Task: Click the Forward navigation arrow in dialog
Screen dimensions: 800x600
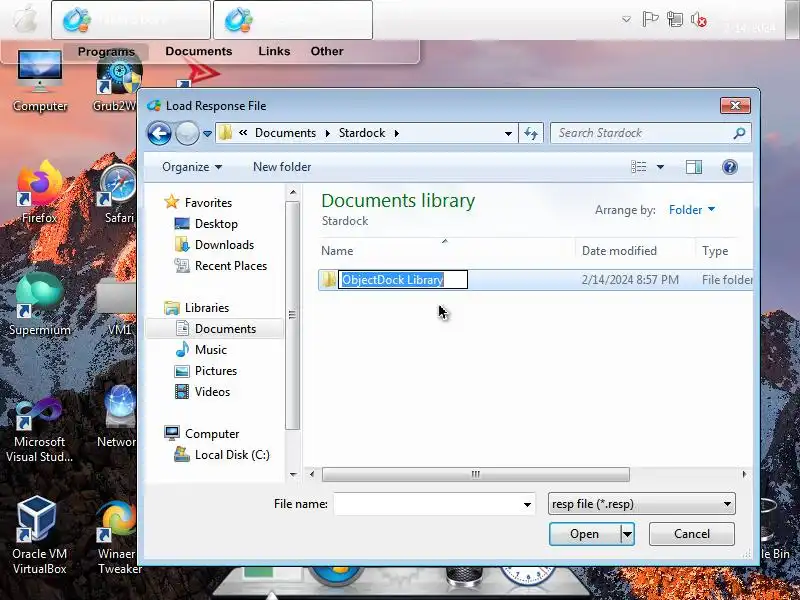Action: point(187,134)
